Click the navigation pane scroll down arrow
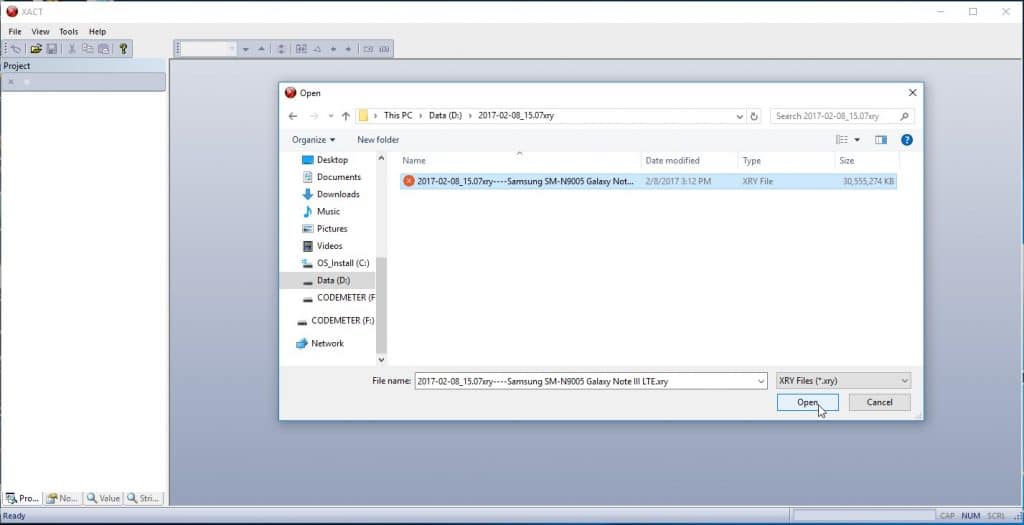Viewport: 1024px width, 525px height. (x=381, y=359)
